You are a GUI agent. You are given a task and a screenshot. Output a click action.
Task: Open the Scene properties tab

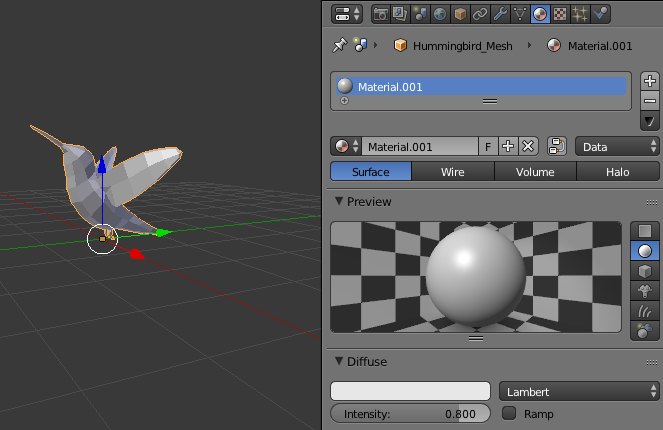pos(420,14)
